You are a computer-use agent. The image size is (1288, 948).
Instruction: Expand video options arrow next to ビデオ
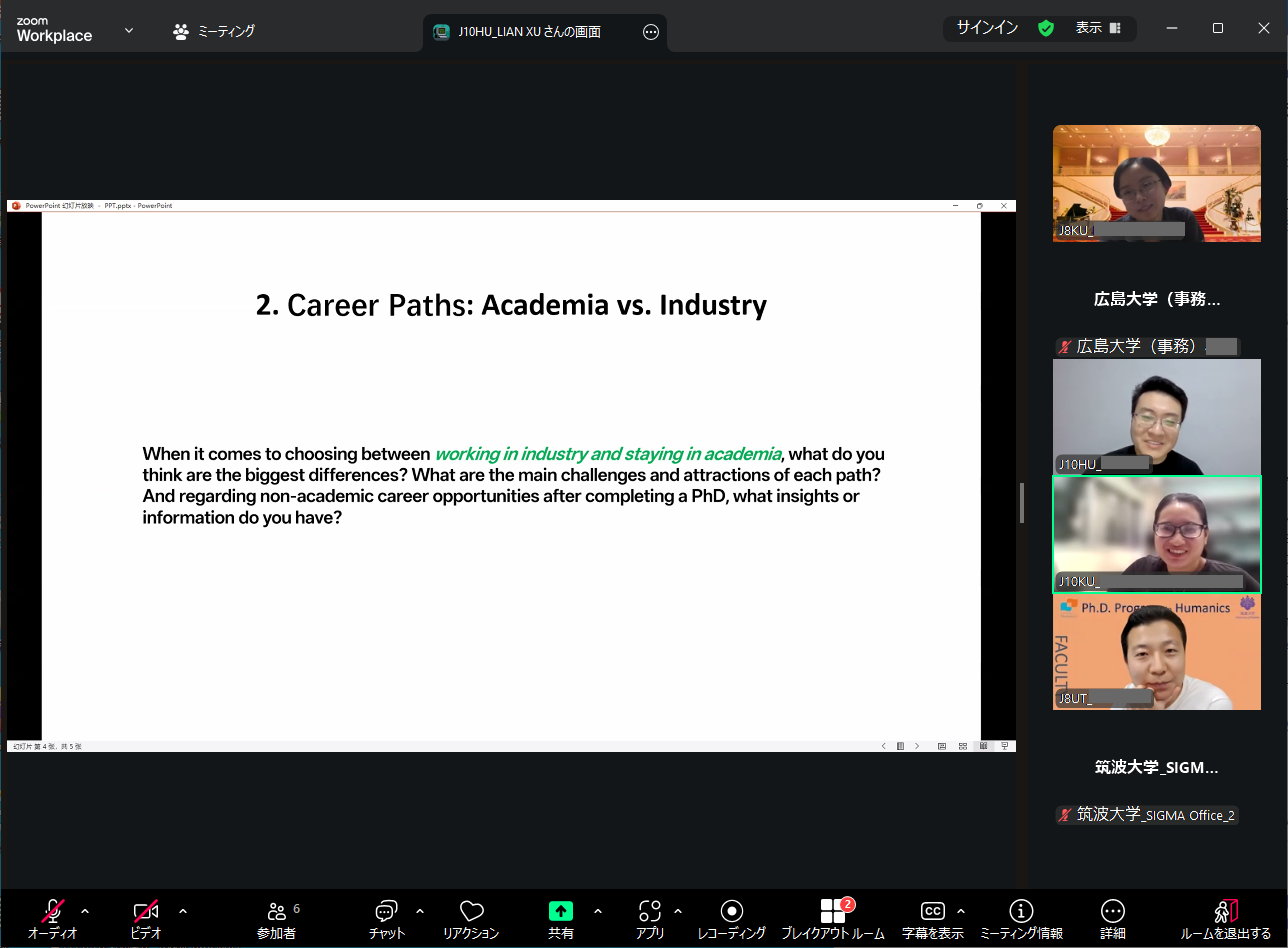tap(183, 911)
